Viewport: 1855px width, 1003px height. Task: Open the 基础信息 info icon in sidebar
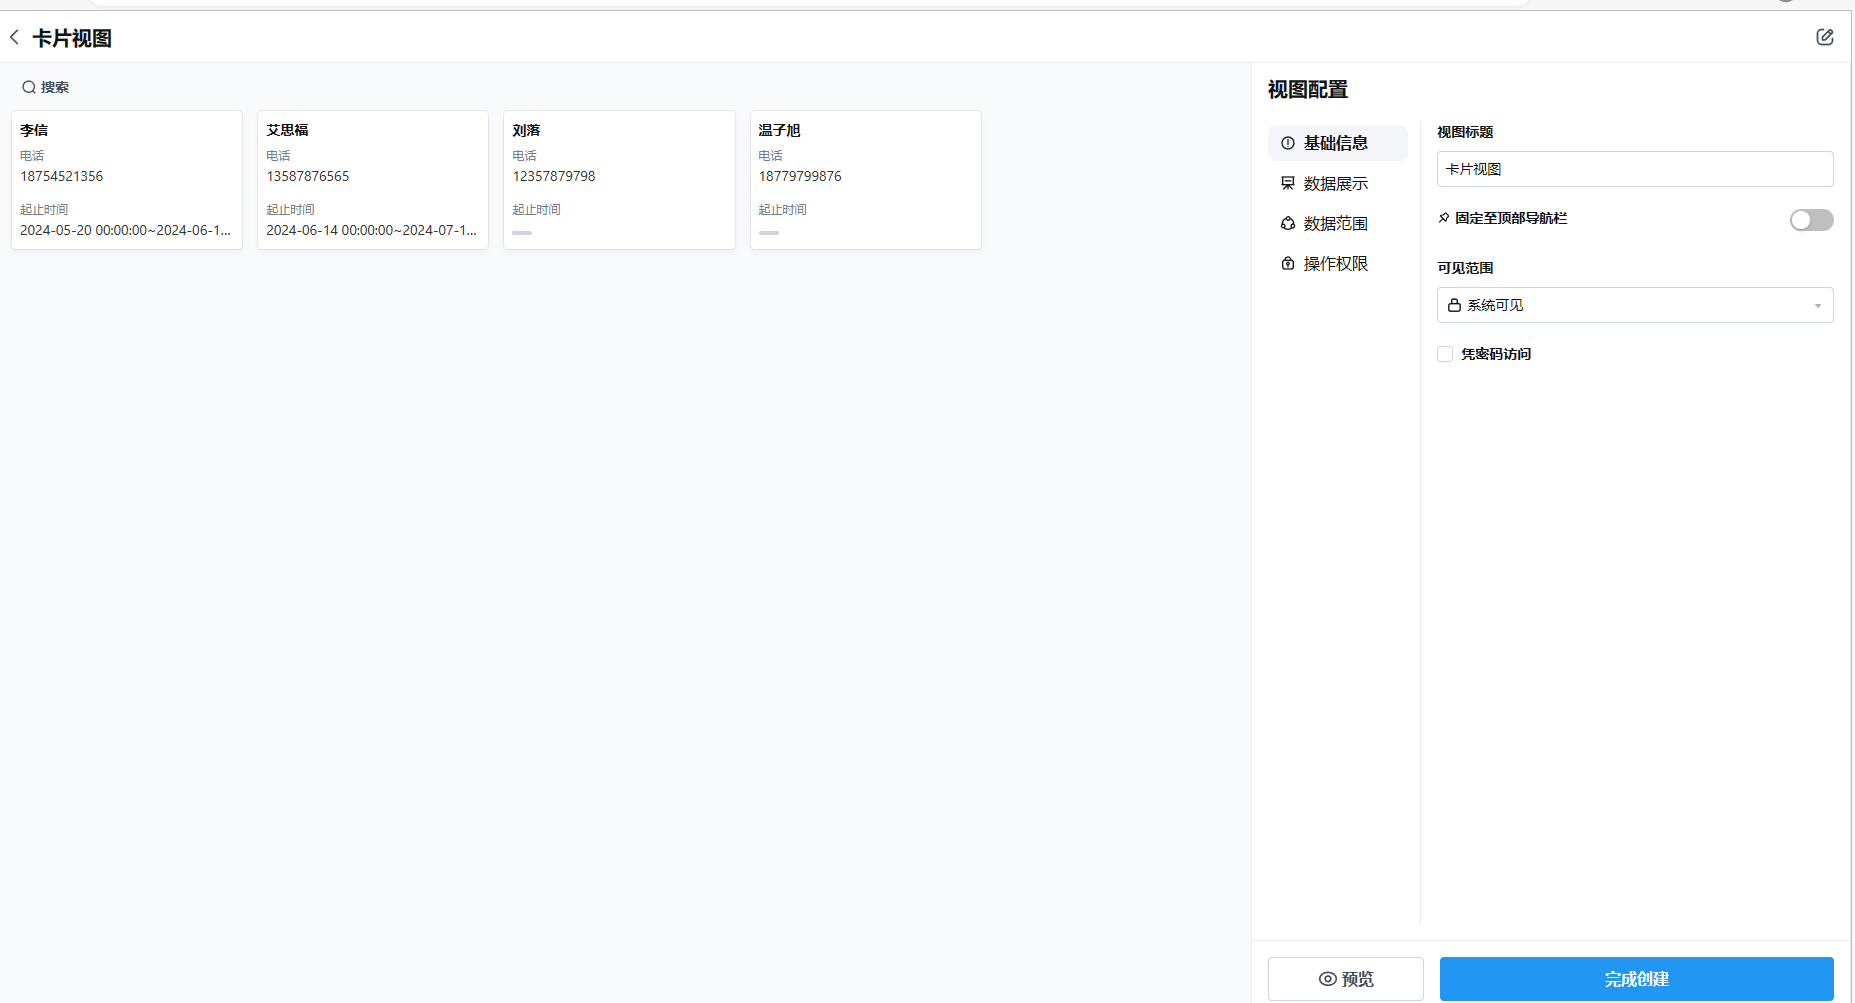point(1288,143)
